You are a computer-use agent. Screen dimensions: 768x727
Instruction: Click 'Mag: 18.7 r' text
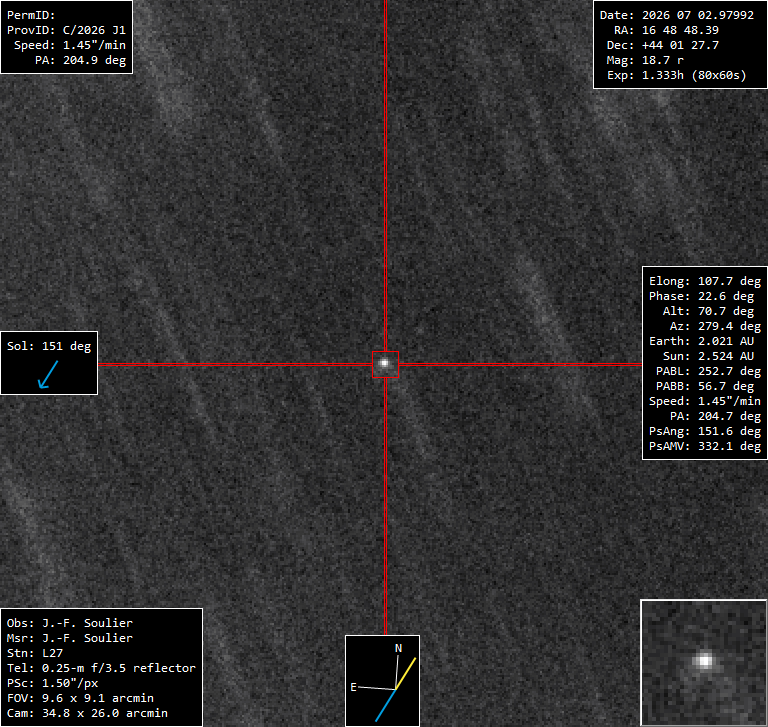645,60
